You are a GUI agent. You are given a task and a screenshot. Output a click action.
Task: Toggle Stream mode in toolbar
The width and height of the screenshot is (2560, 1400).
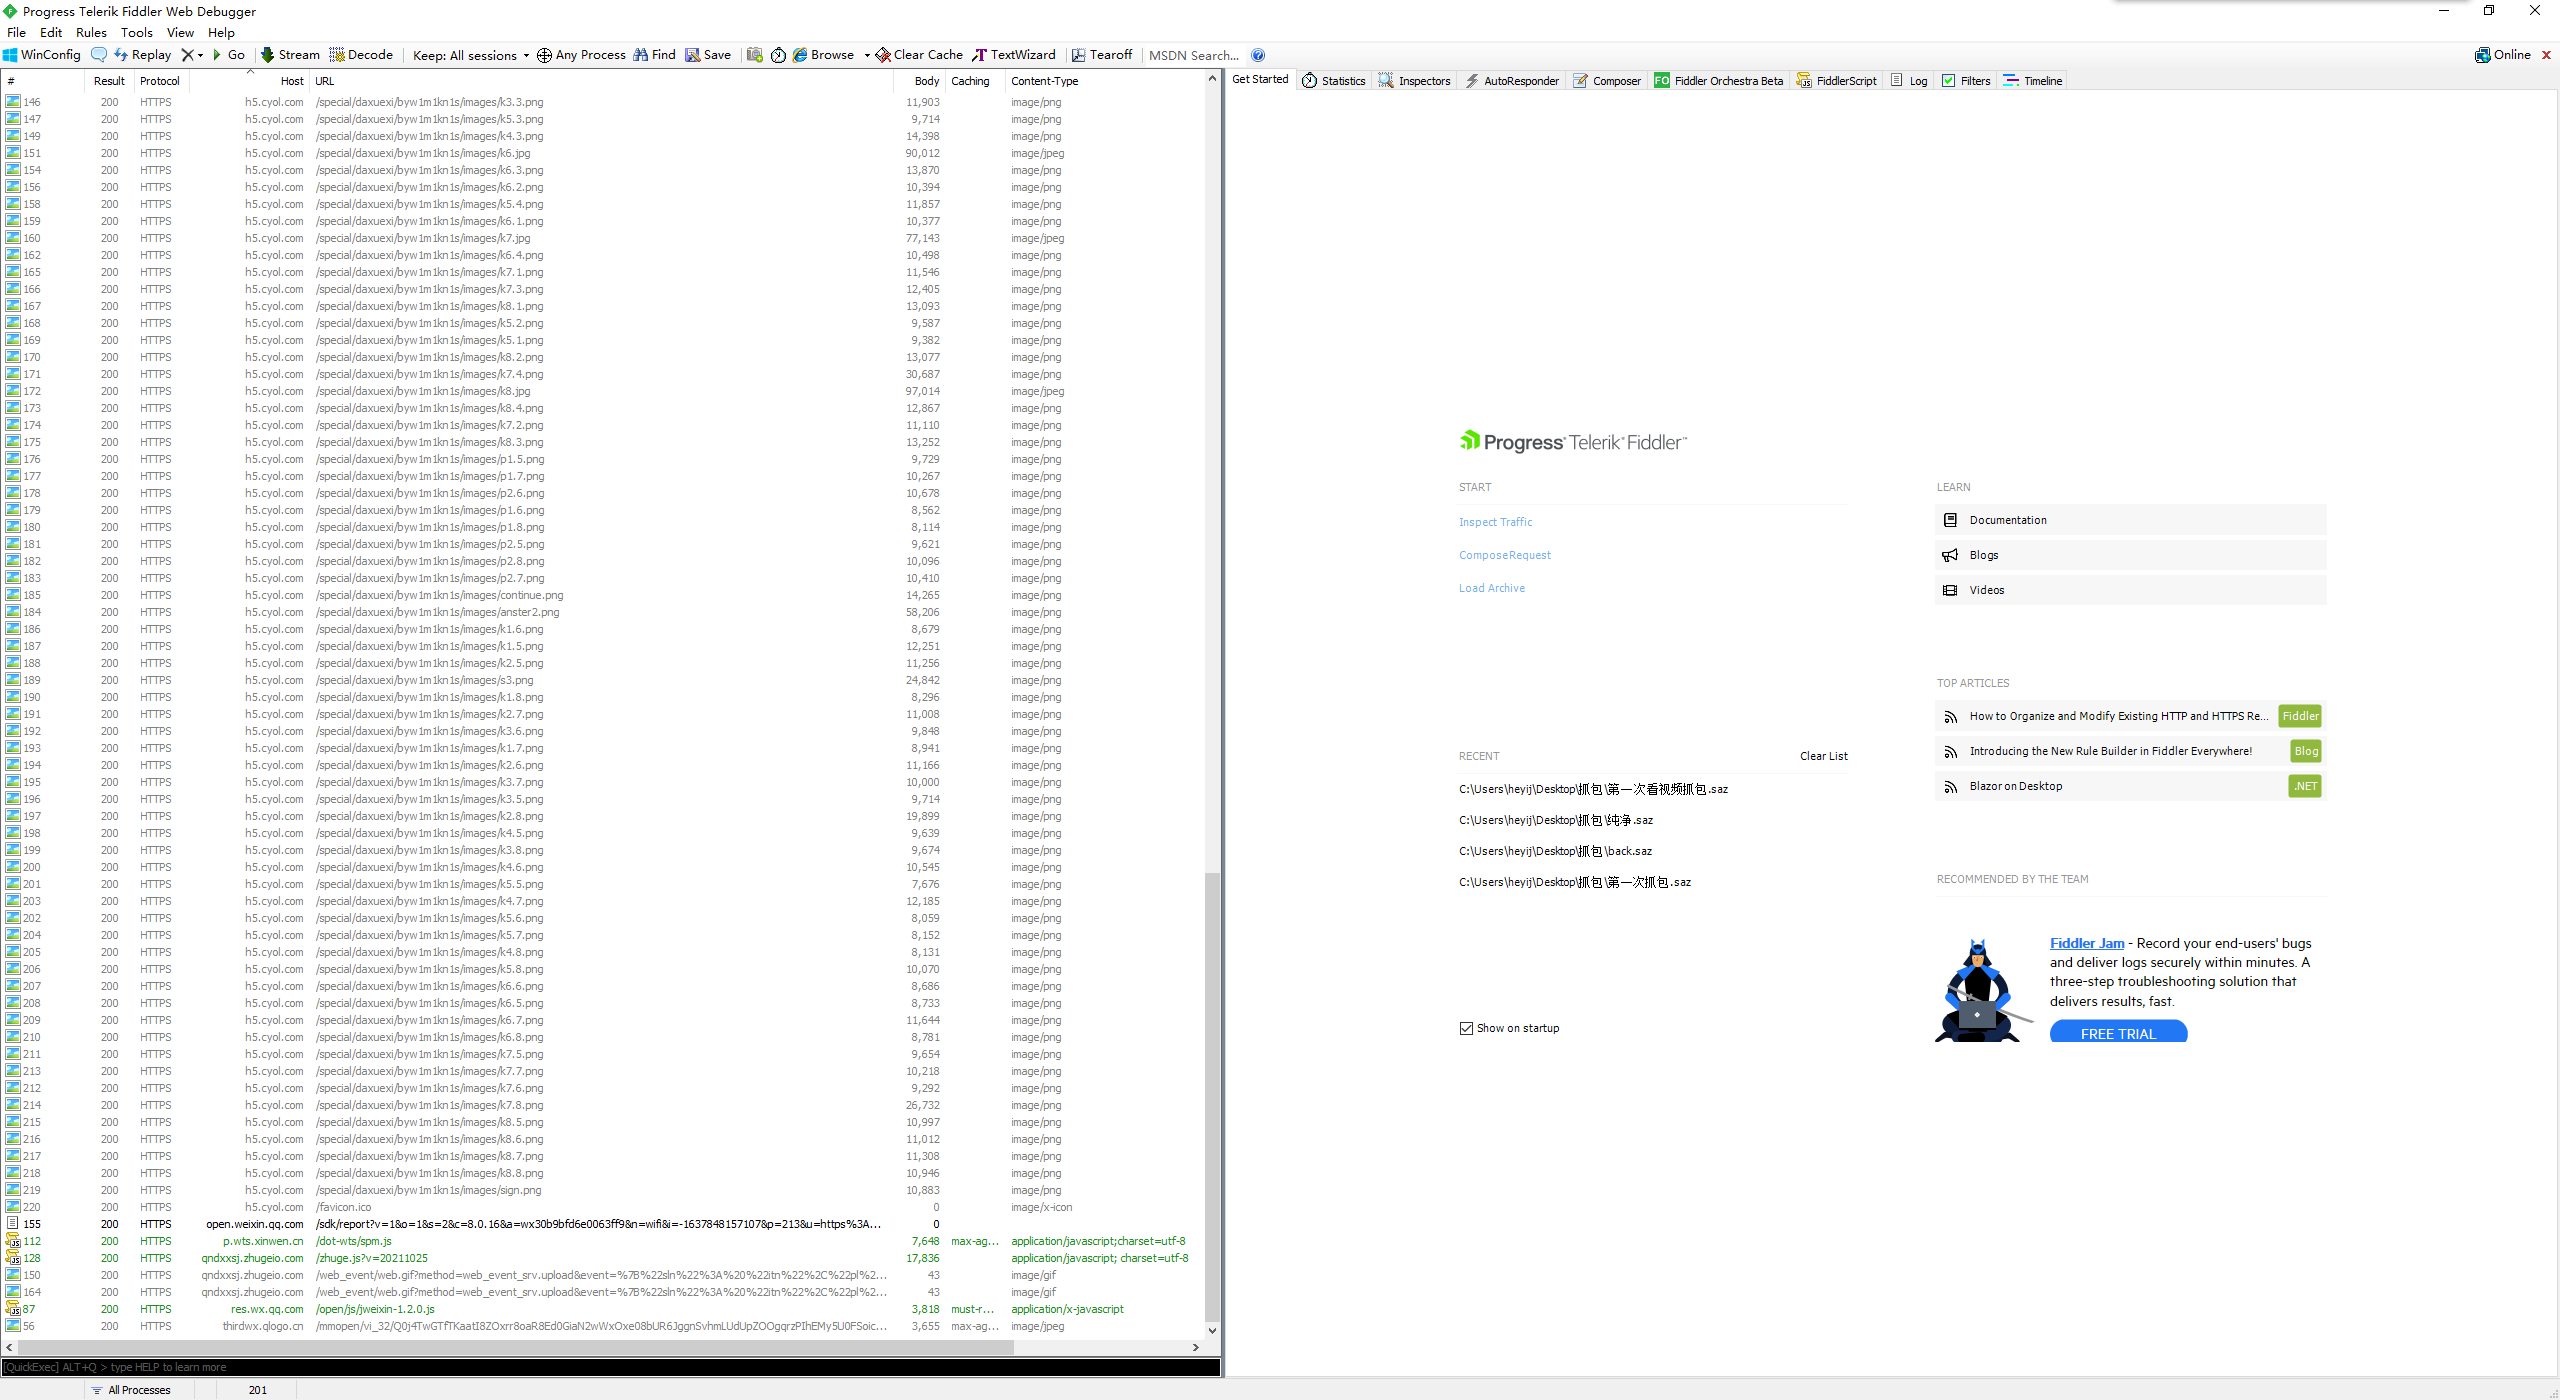pos(290,55)
